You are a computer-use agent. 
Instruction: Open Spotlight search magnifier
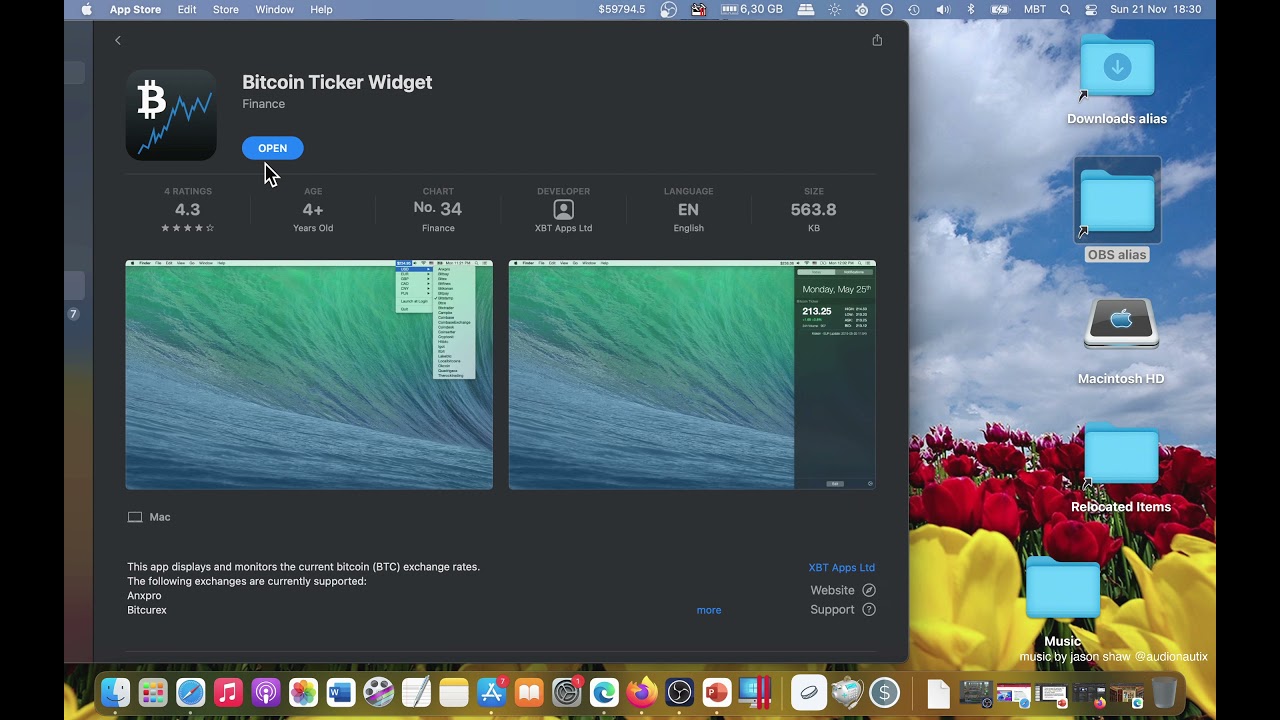[x=1065, y=9]
